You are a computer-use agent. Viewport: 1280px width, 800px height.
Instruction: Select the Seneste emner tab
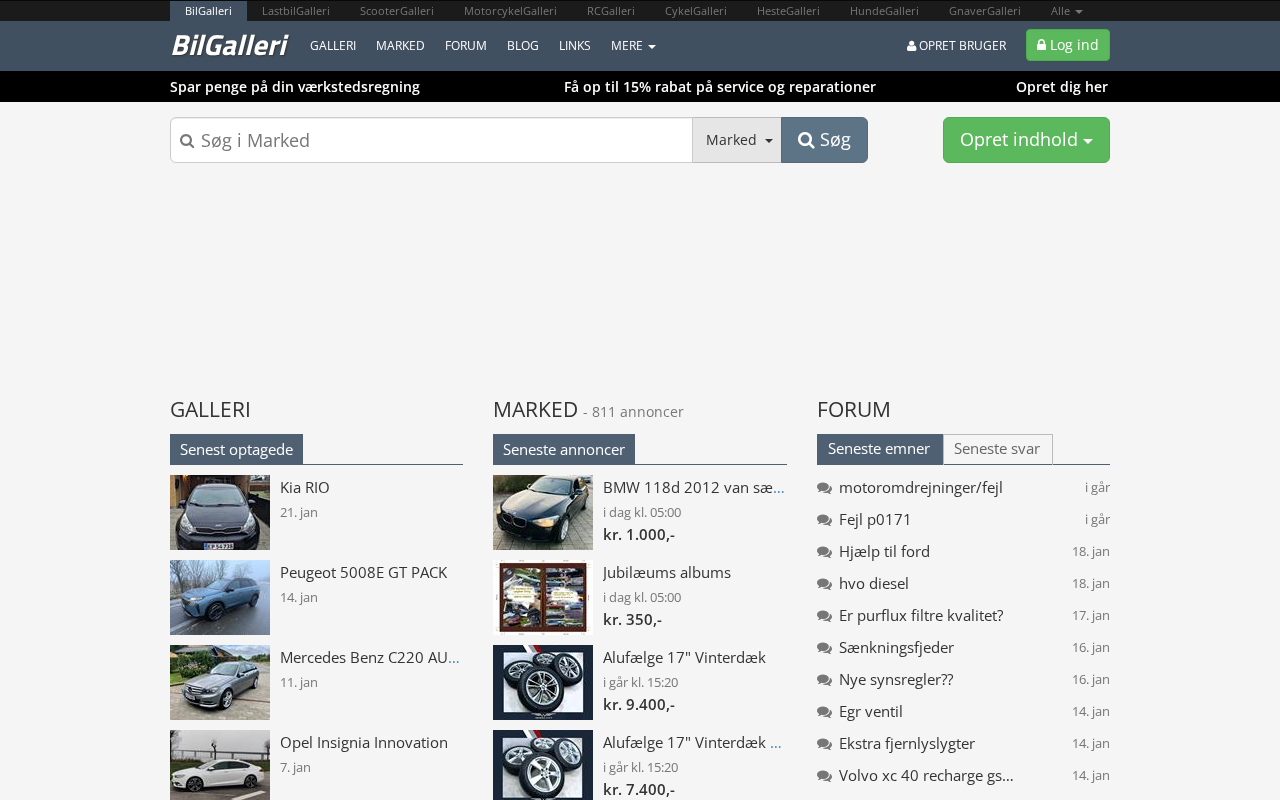coord(879,449)
